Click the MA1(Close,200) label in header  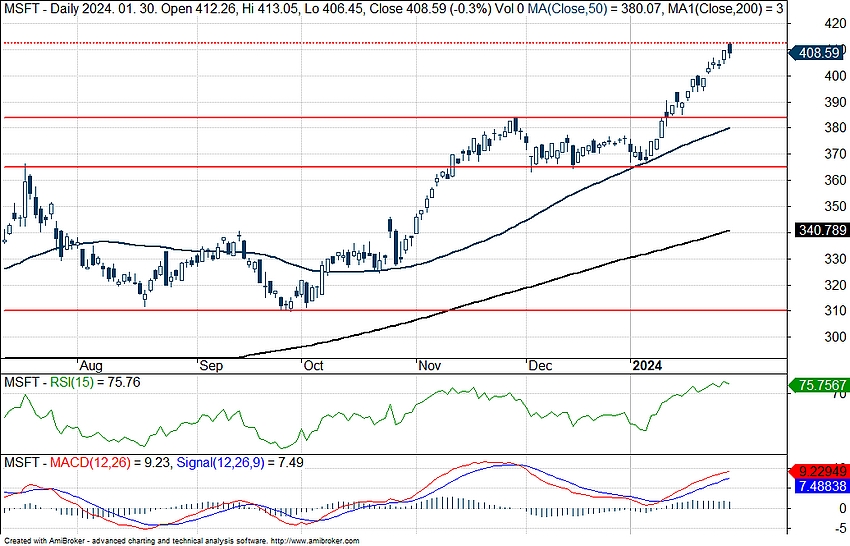tap(725, 9)
